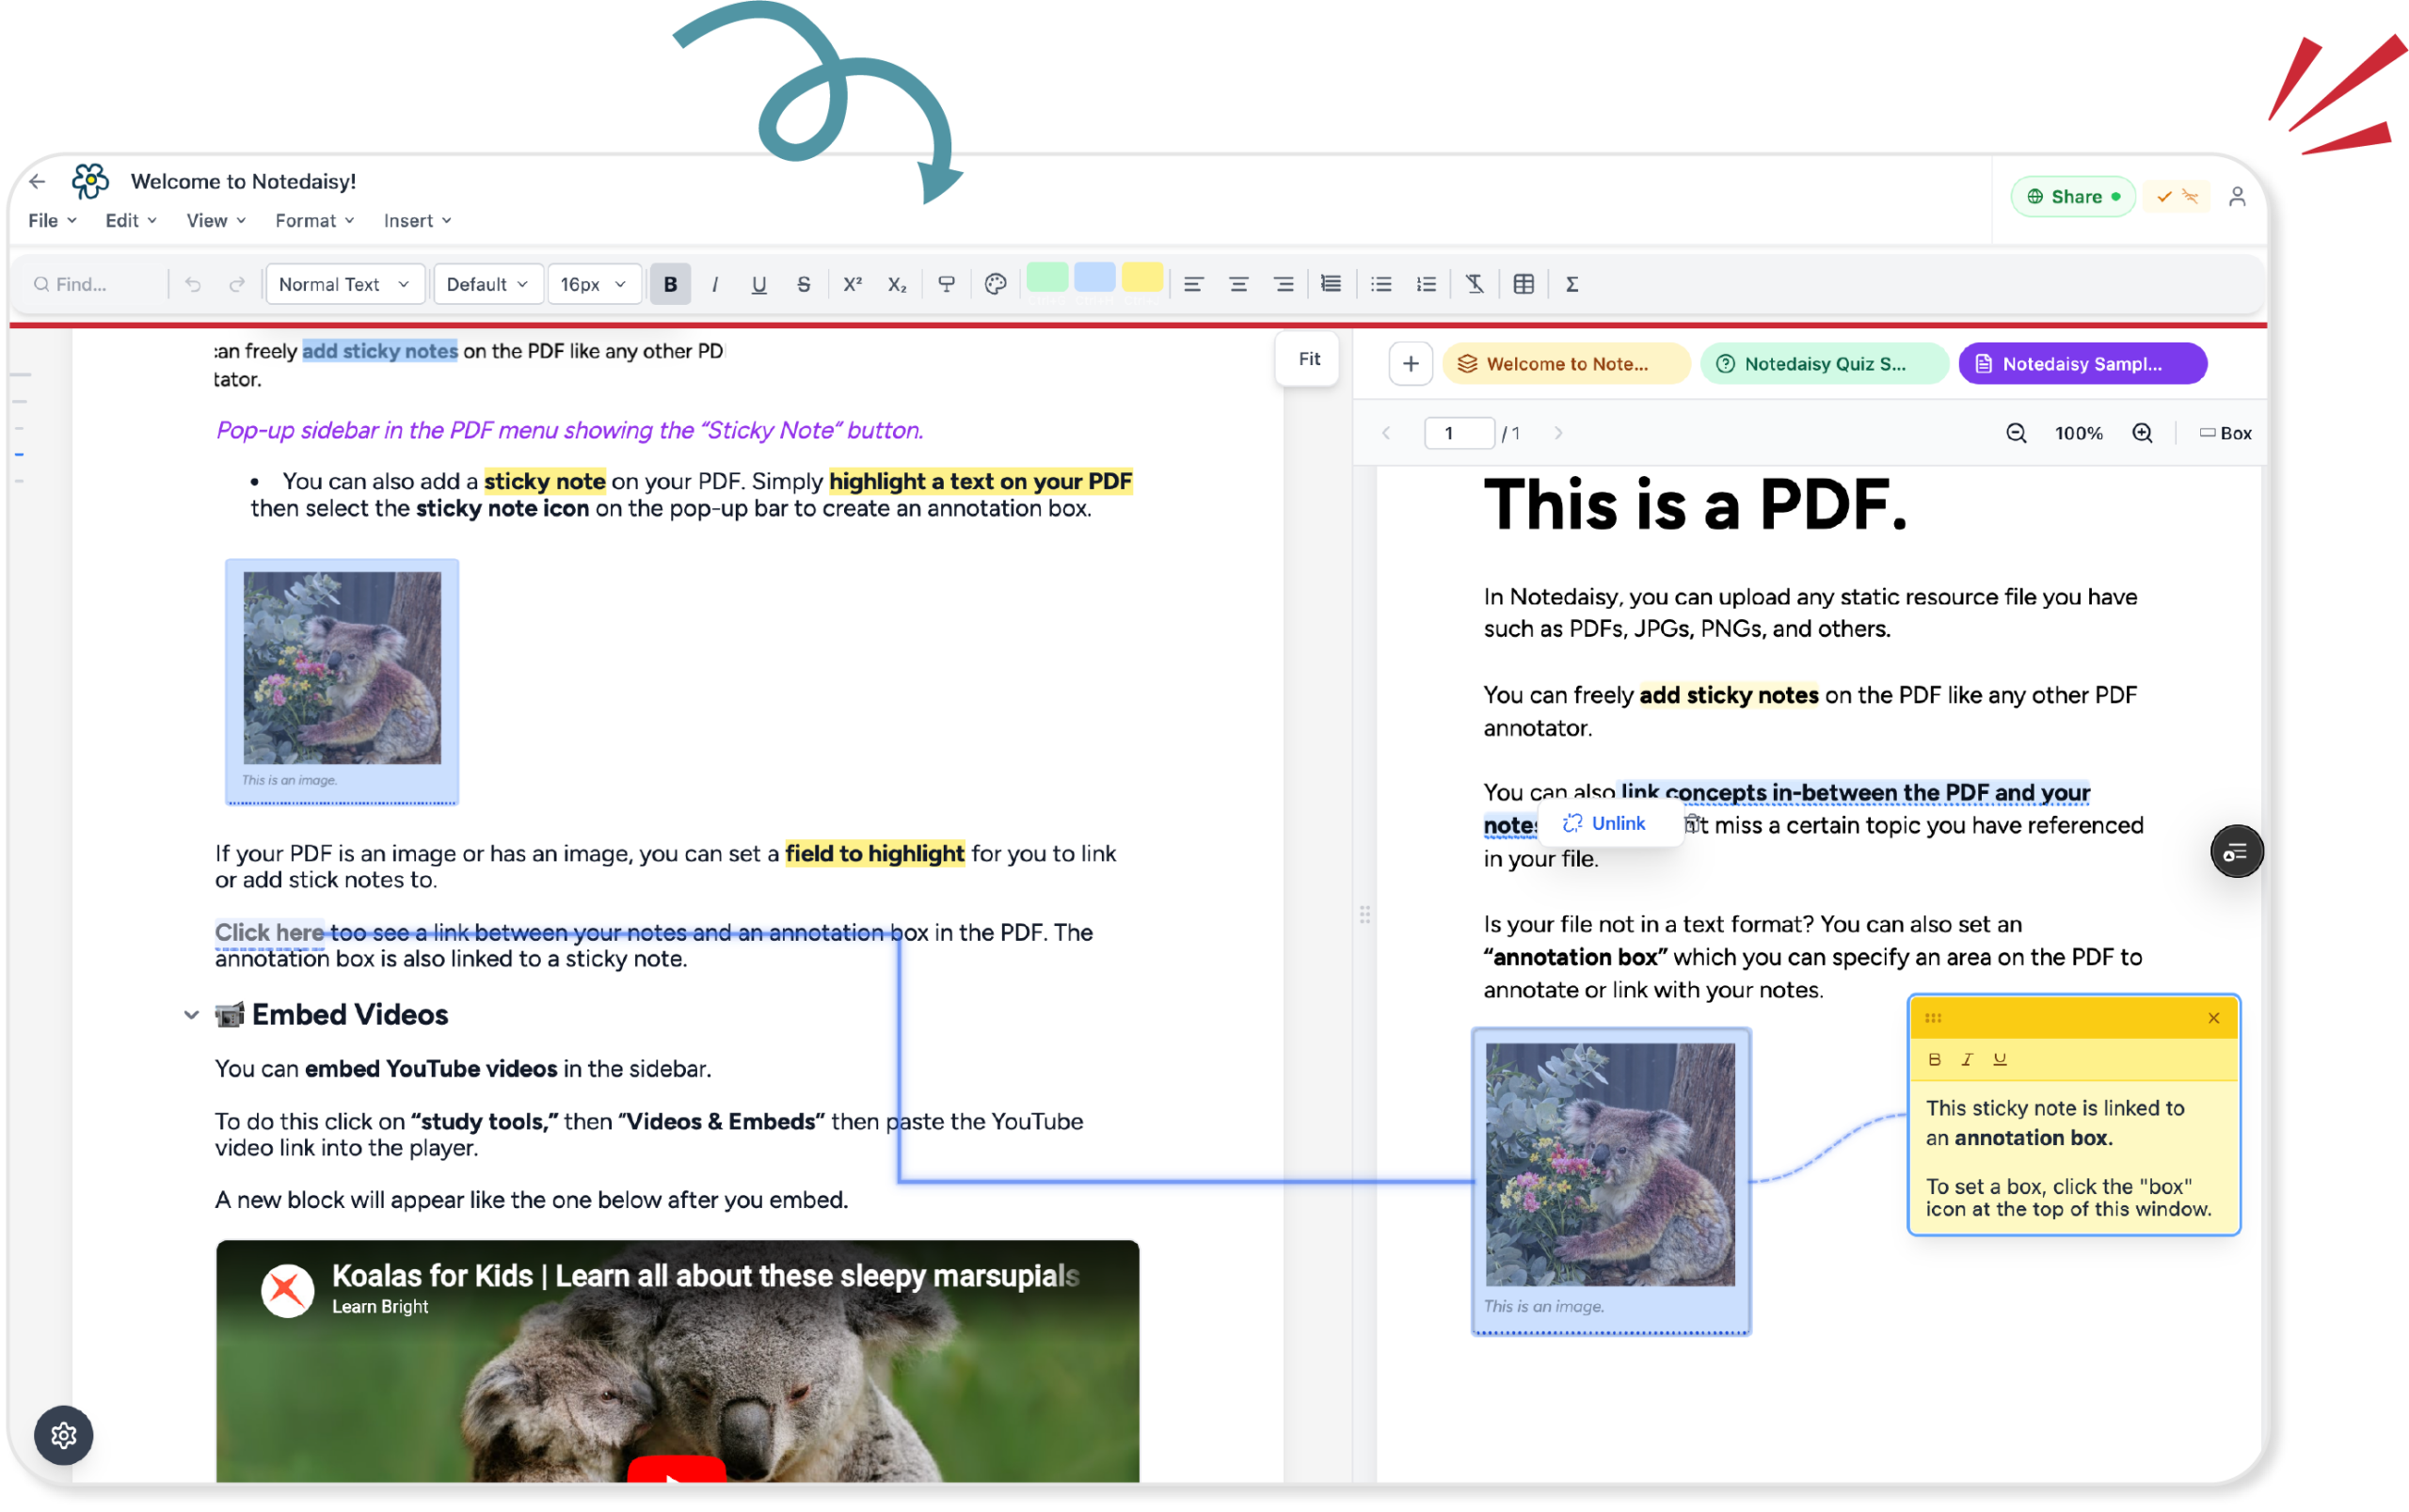Insert a math formula with sigma icon

1572,284
